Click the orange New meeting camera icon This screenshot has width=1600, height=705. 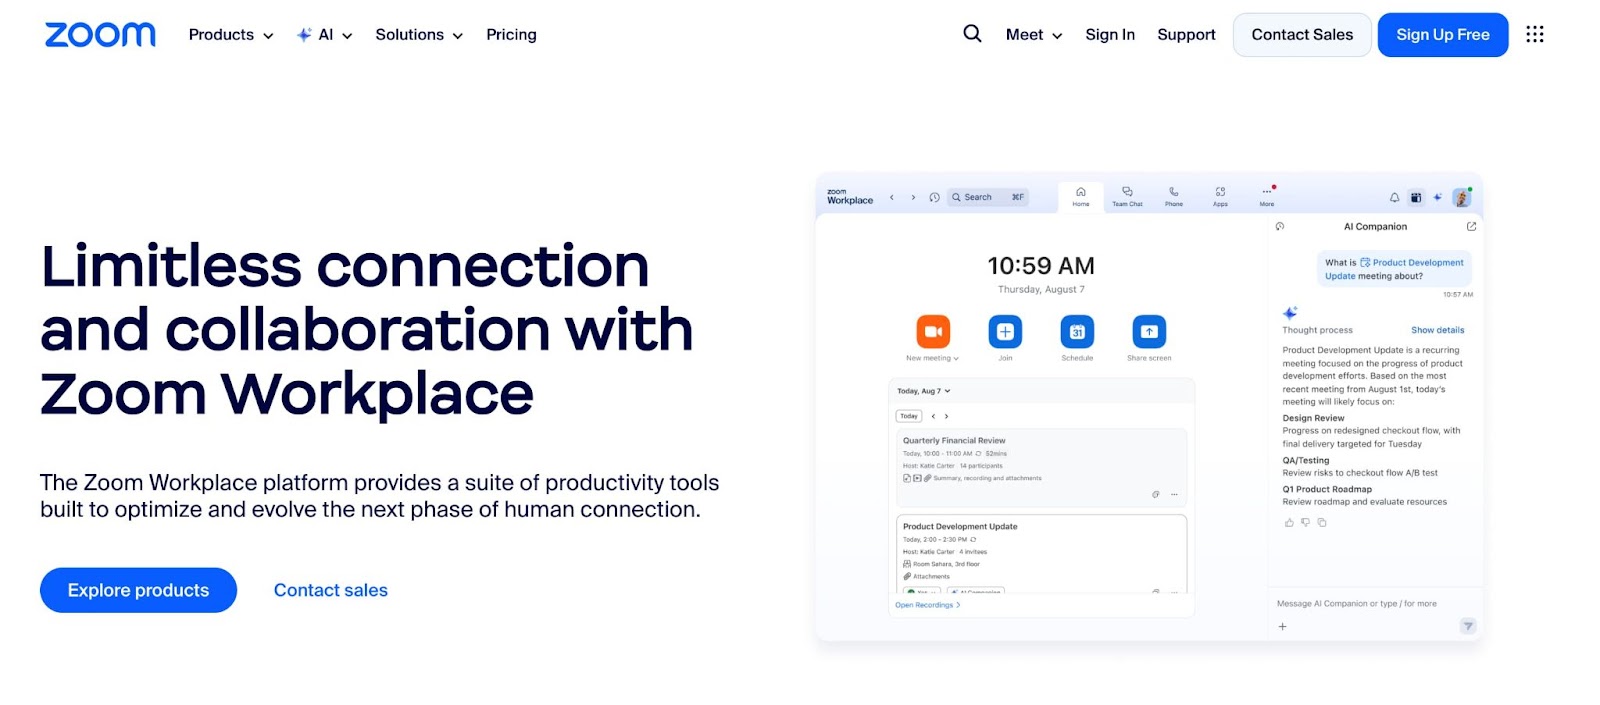click(x=933, y=331)
